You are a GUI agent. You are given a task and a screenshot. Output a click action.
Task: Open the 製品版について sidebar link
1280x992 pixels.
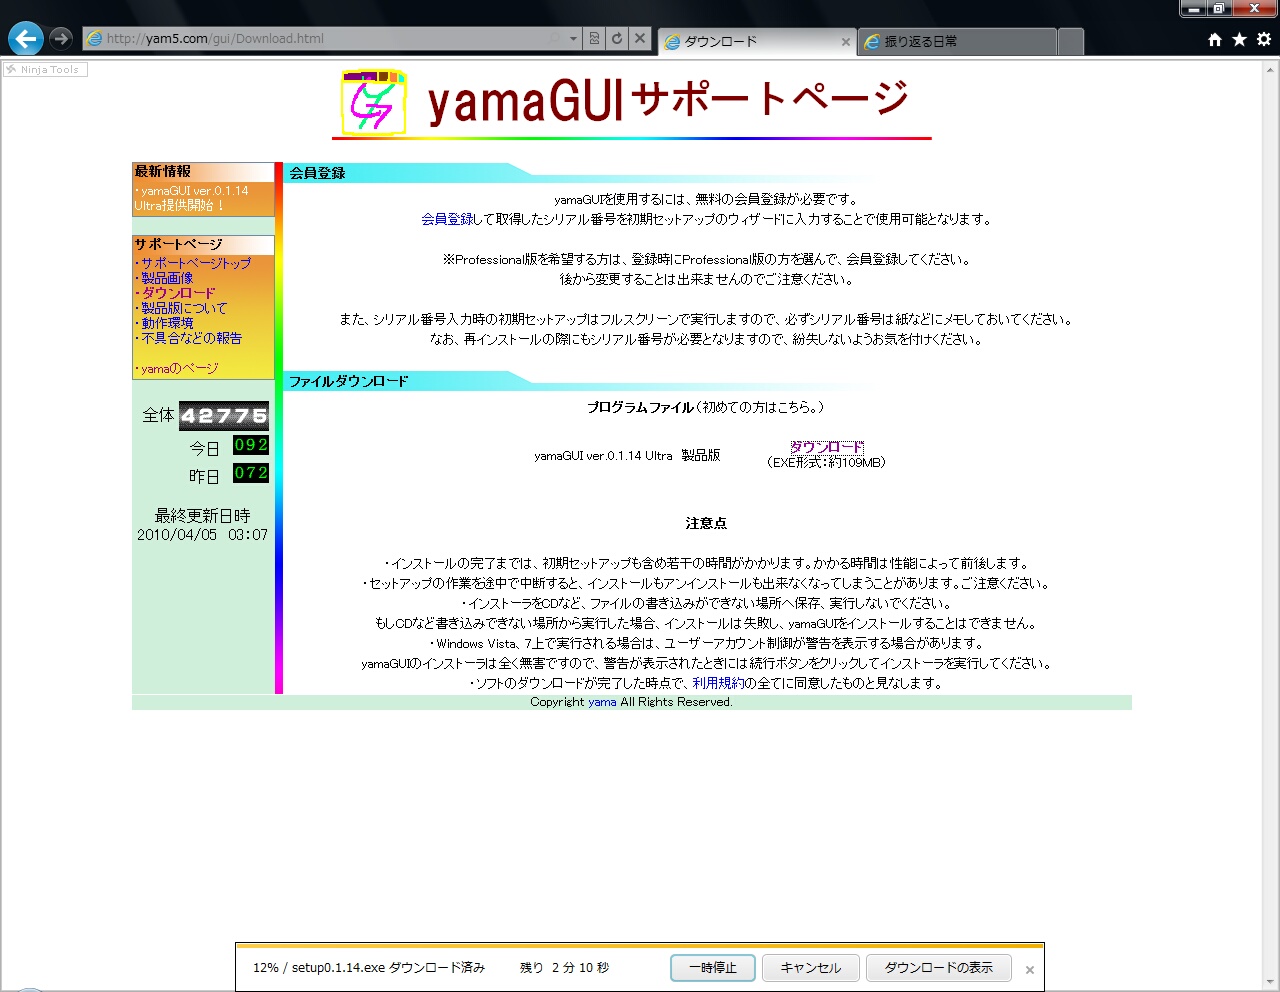(x=184, y=308)
